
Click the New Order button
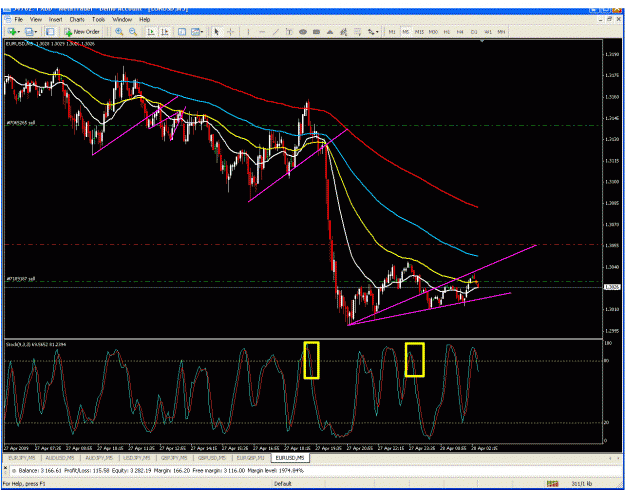(82, 32)
